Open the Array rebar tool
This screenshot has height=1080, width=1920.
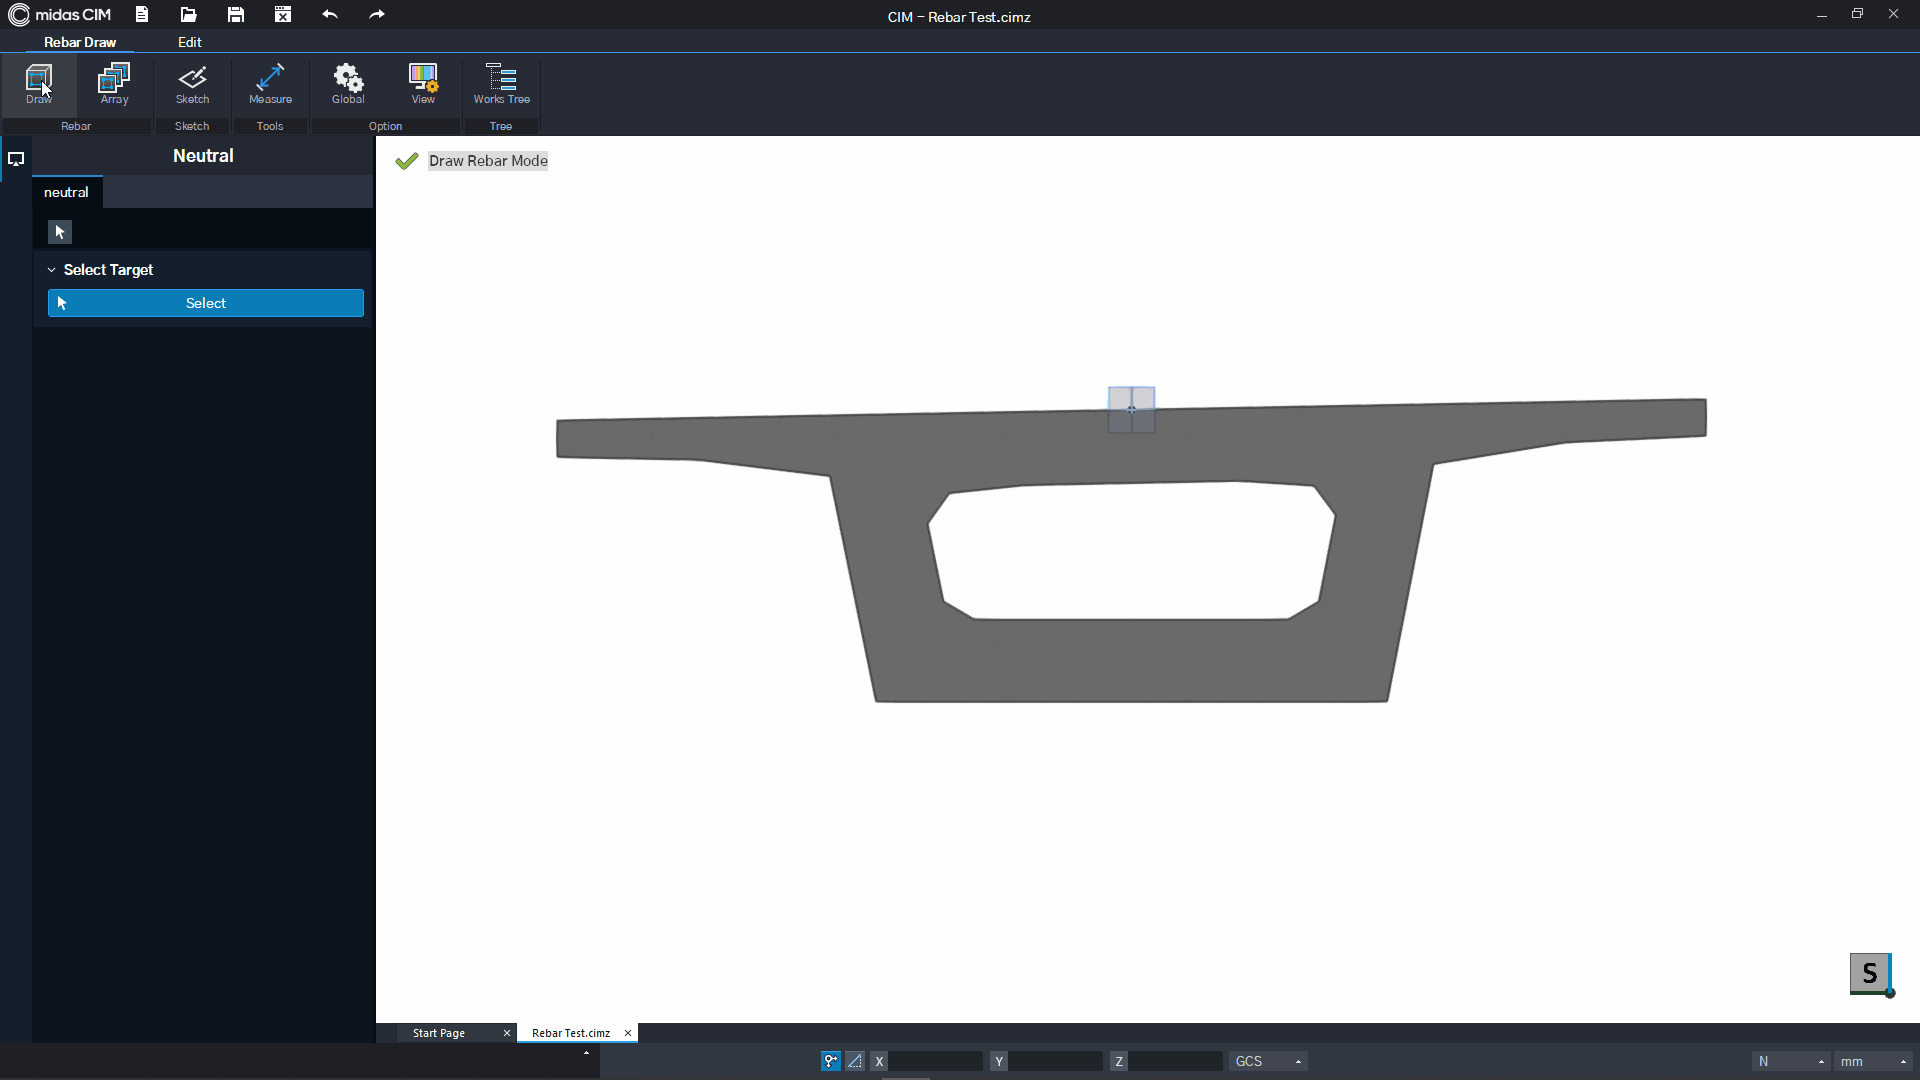(114, 84)
